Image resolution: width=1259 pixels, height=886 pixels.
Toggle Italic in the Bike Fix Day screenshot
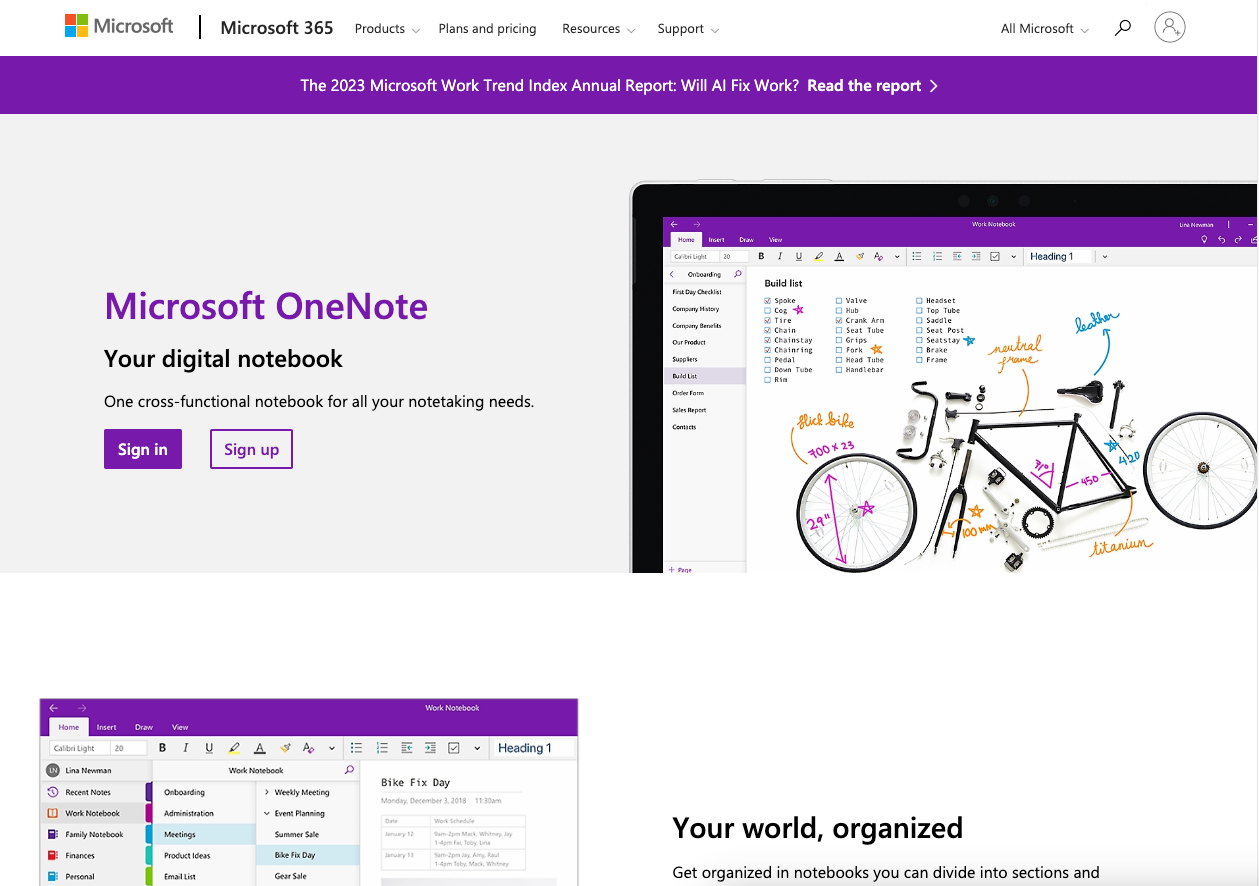(186, 748)
